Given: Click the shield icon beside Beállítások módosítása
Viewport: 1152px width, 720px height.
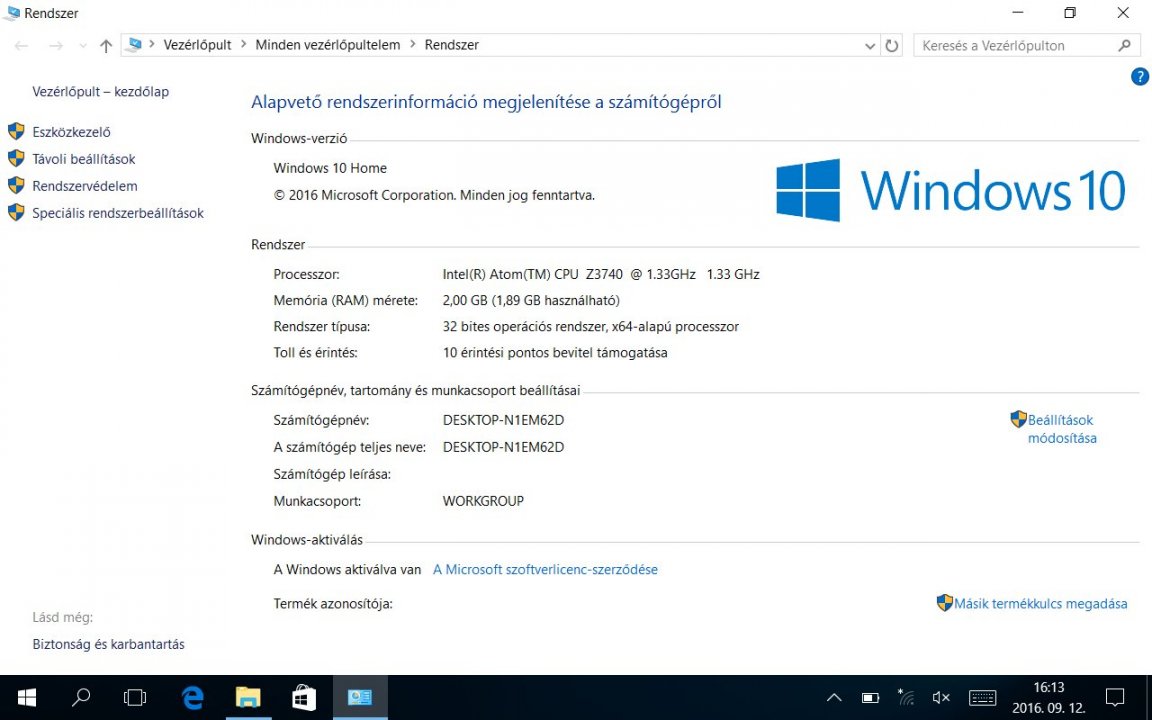Looking at the screenshot, I should (1018, 420).
